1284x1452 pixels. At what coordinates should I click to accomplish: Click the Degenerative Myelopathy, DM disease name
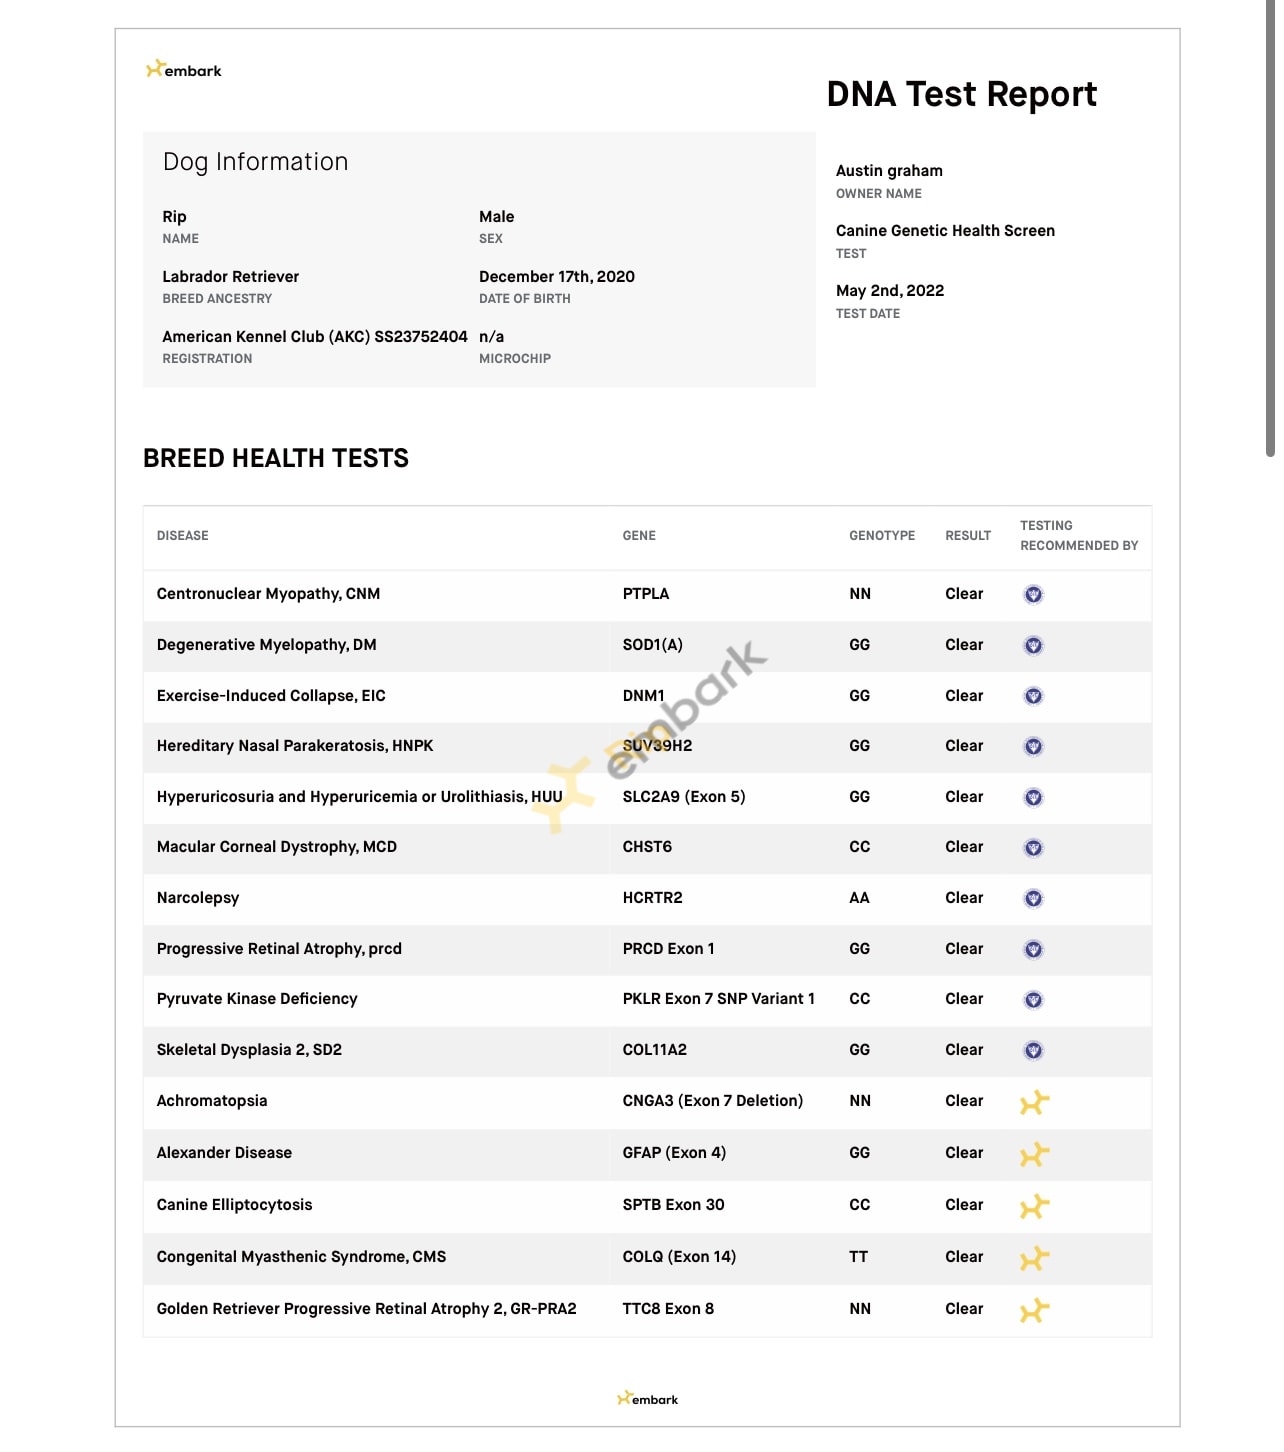(266, 645)
